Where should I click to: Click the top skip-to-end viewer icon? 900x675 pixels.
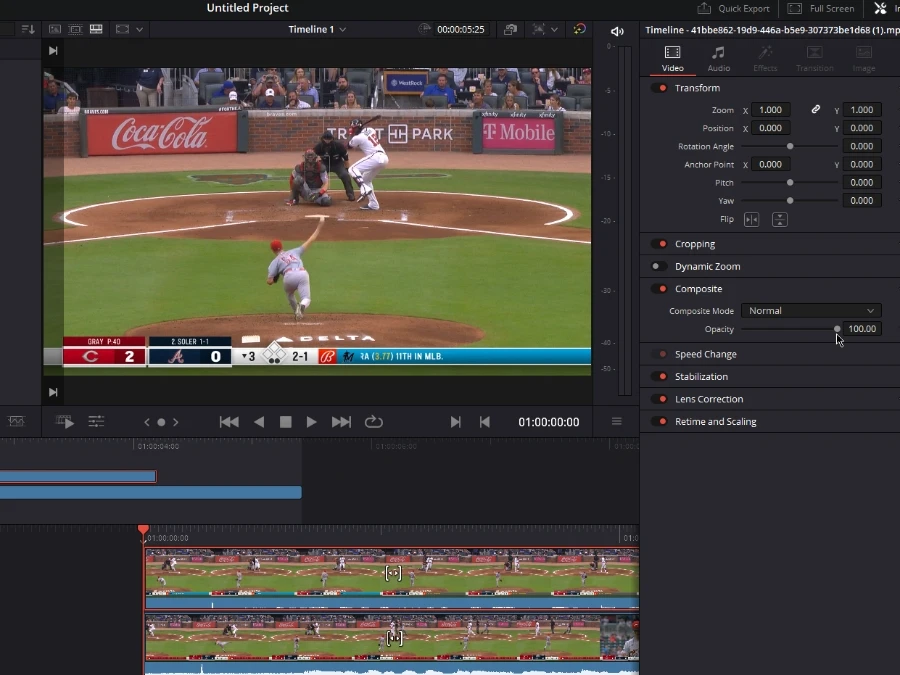tap(53, 51)
